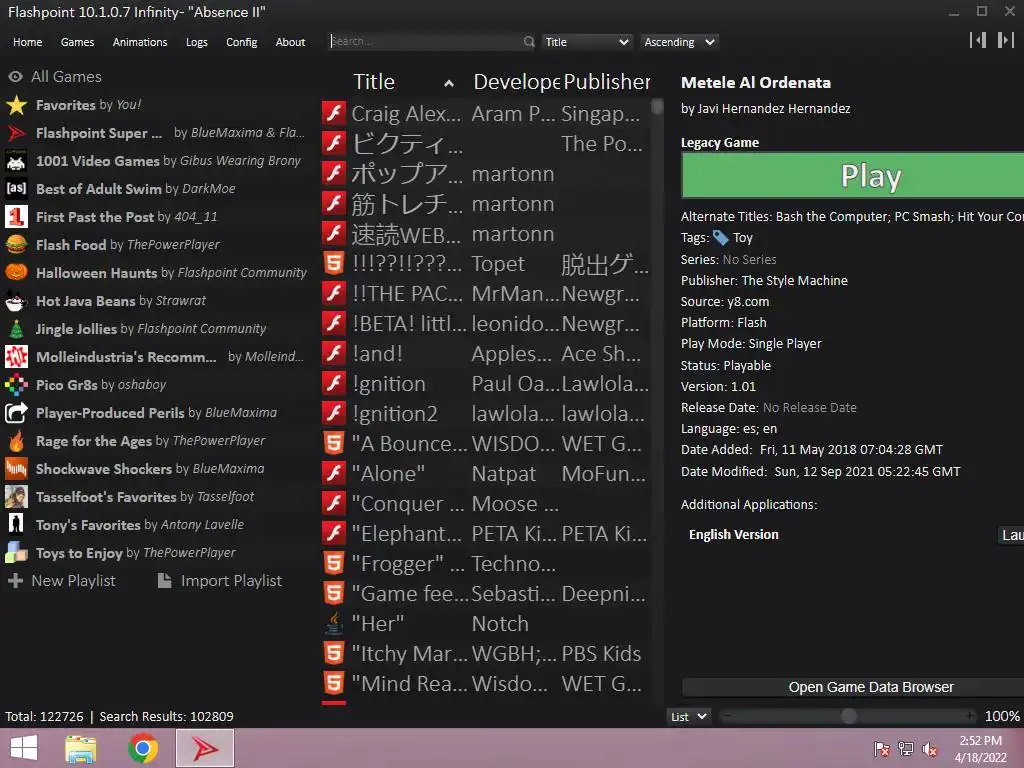Viewport: 1024px width, 768px height.
Task: Open the Logs tab
Action: coord(197,42)
